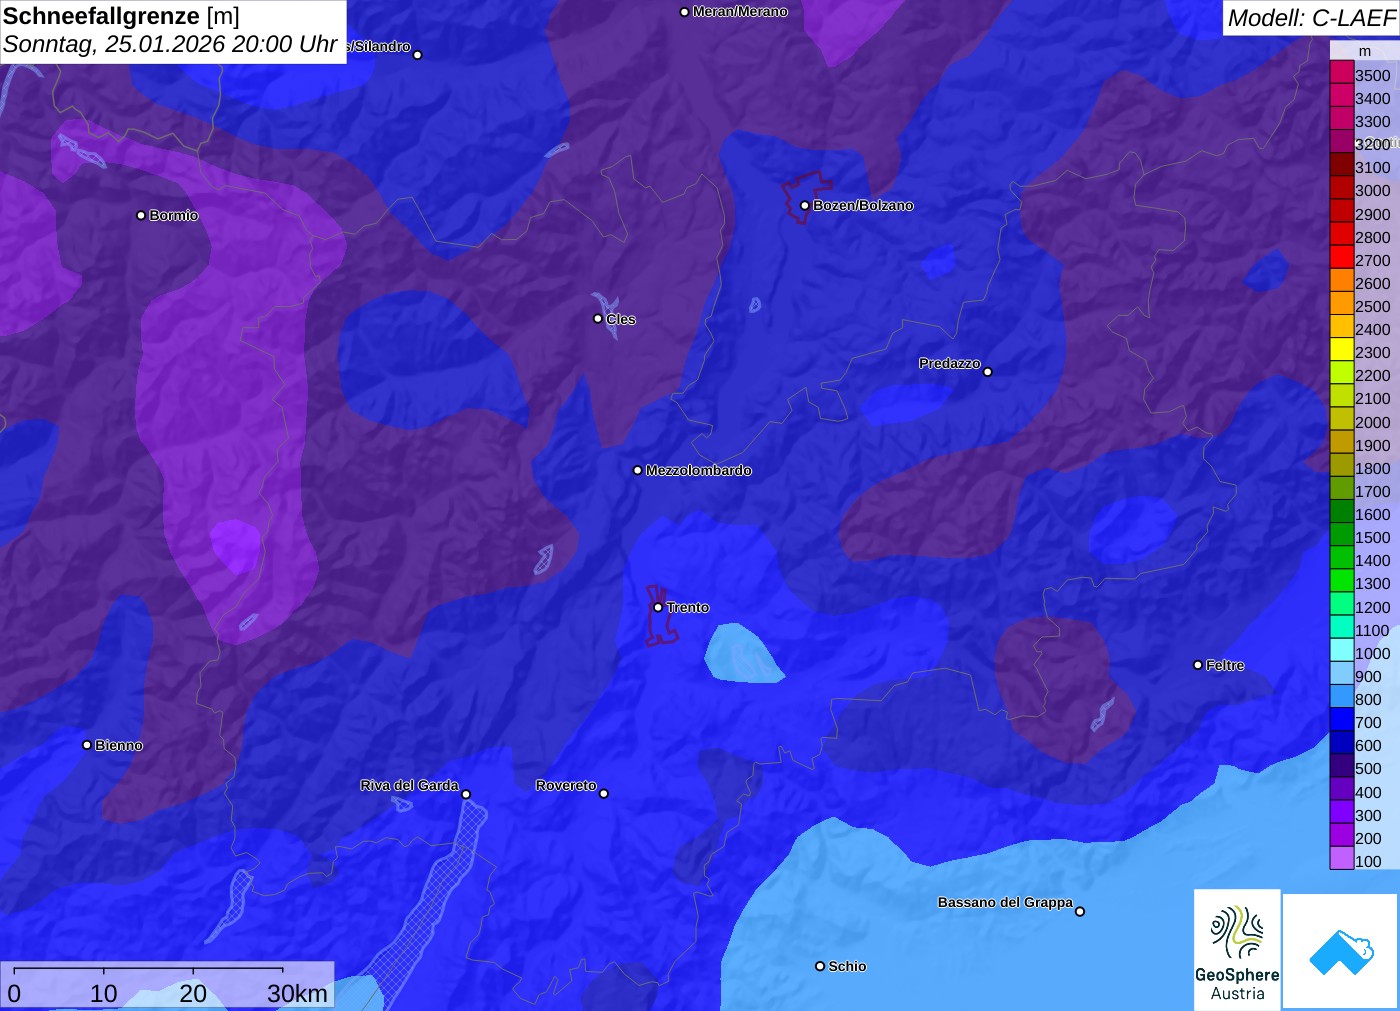Select the "3000" legend value label
The image size is (1400, 1011).
(1373, 190)
